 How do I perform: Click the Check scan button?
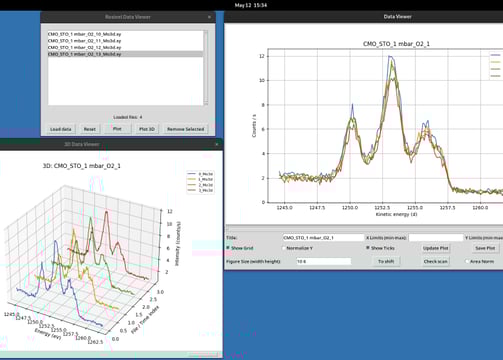(436, 261)
